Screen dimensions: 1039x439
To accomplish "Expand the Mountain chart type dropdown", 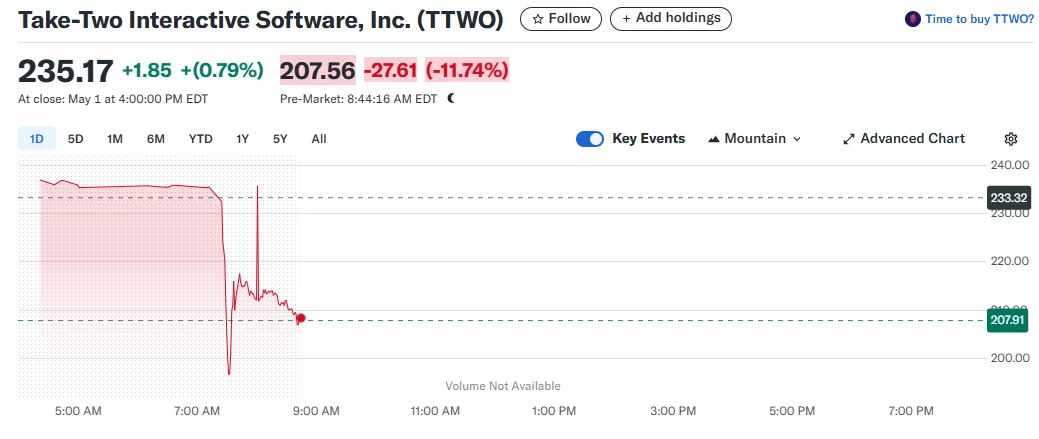I will 797,139.
